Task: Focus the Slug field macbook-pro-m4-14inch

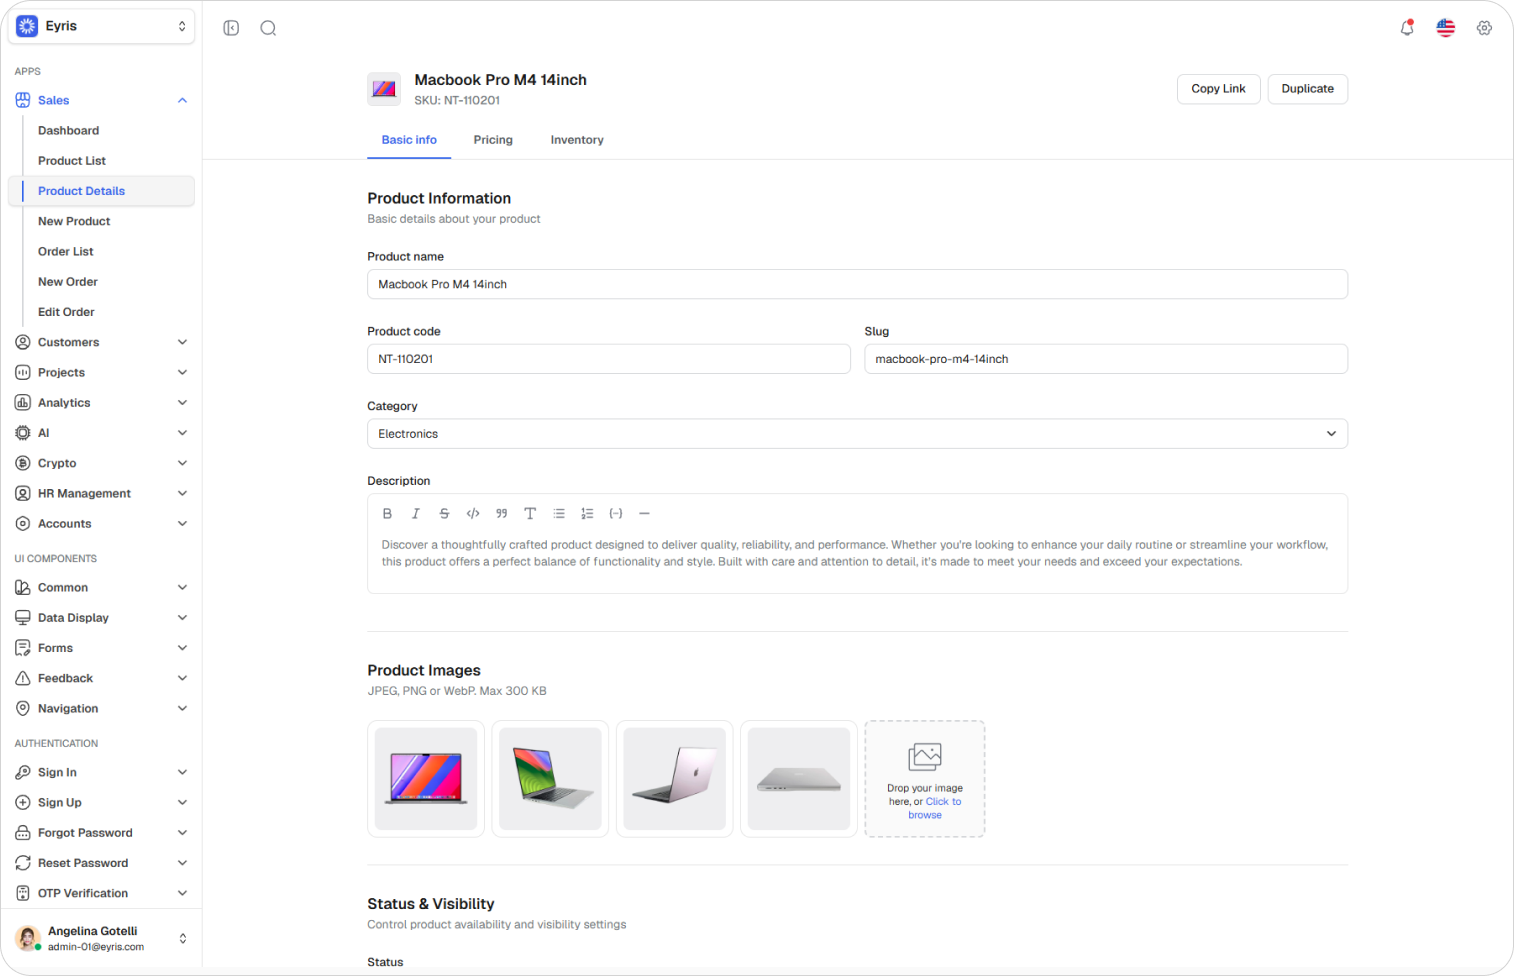Action: tap(1106, 359)
